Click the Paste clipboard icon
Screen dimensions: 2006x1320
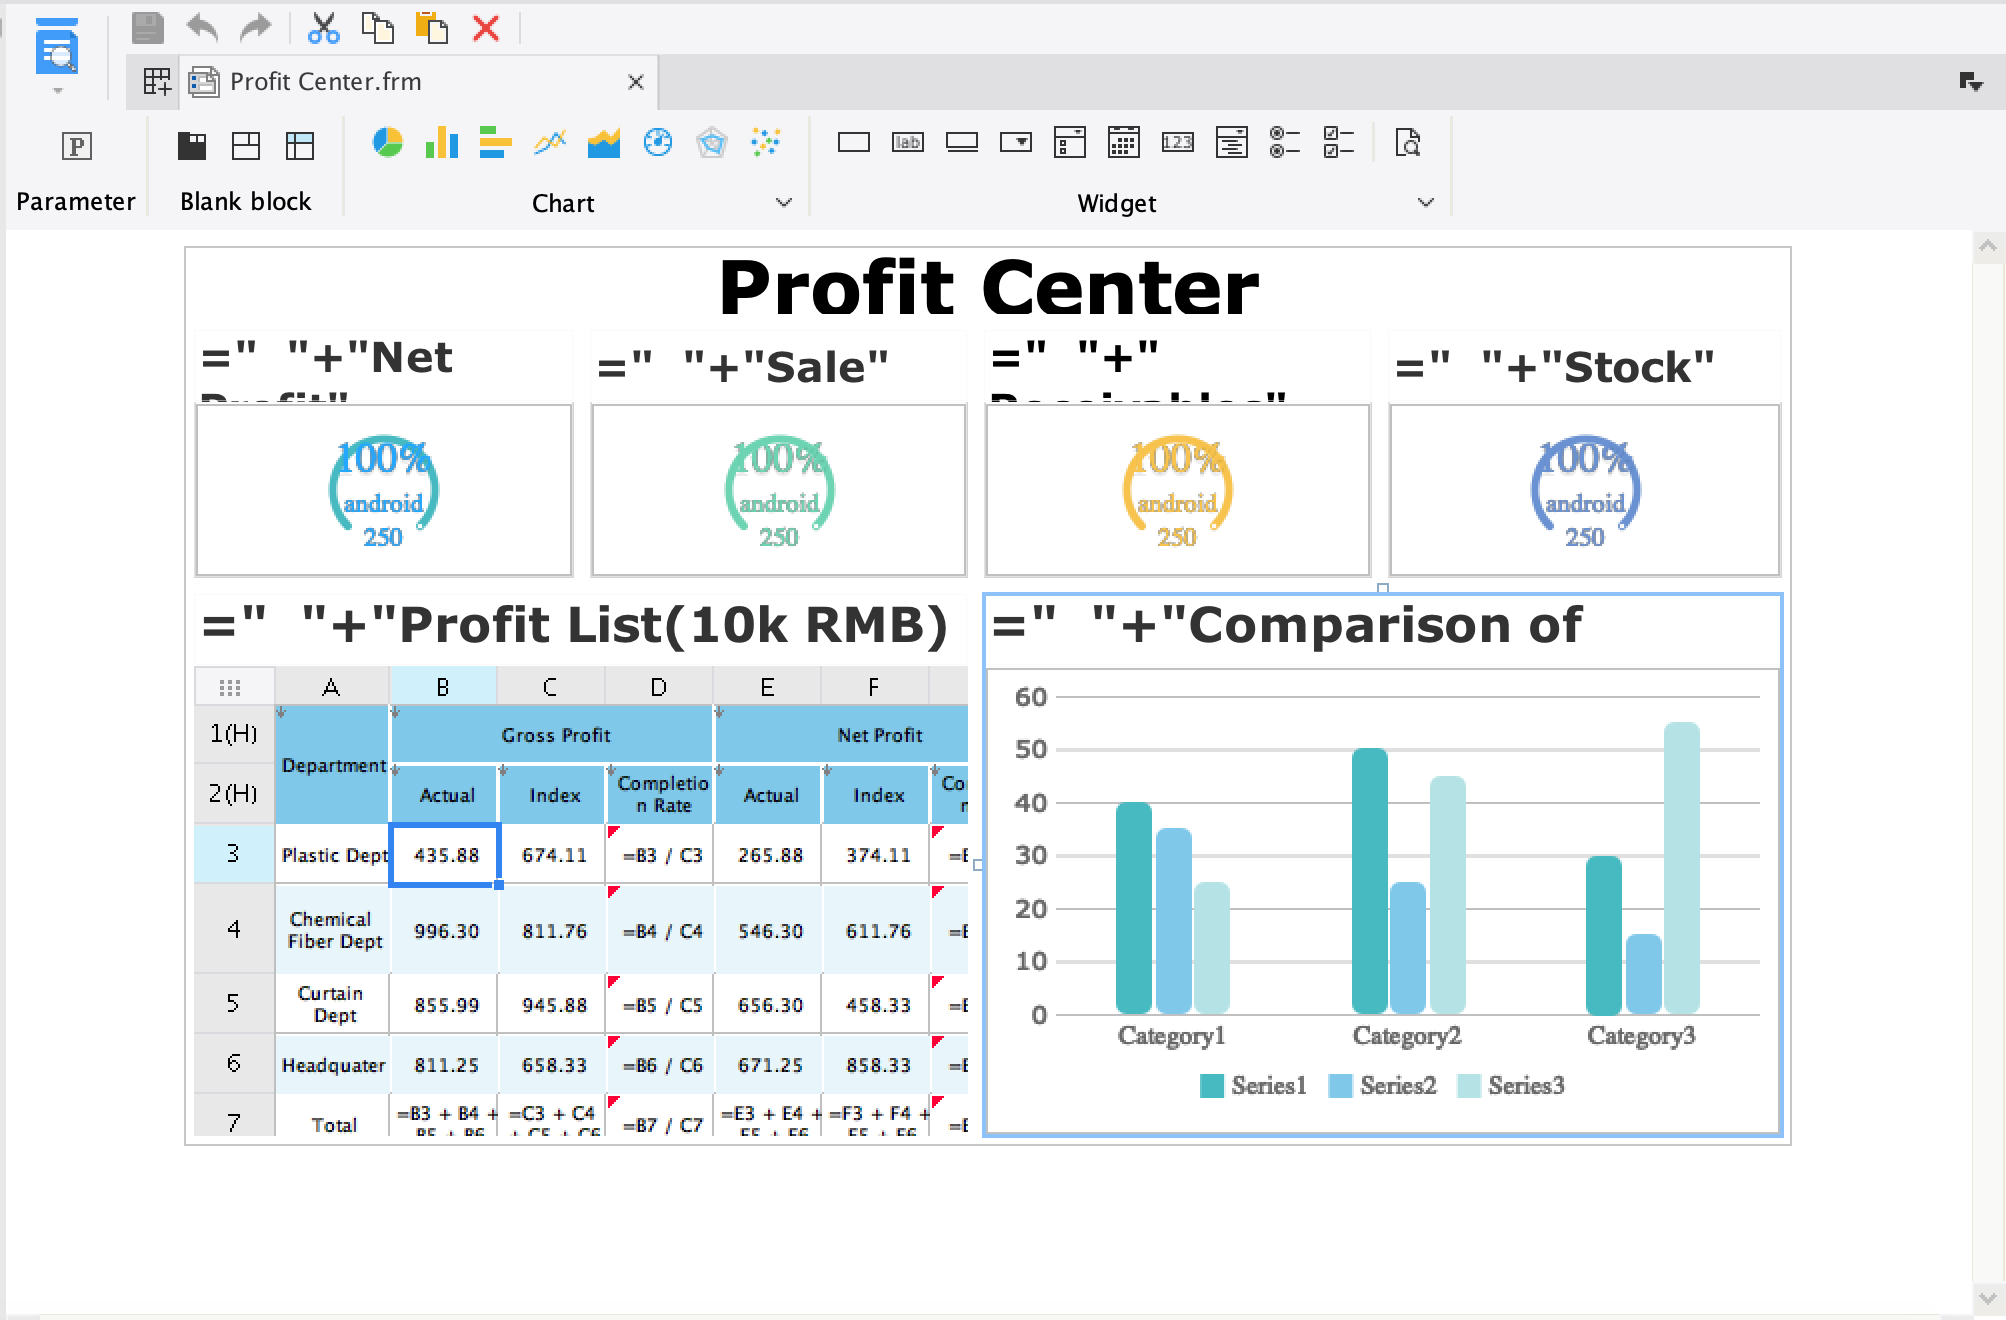pos(431,28)
